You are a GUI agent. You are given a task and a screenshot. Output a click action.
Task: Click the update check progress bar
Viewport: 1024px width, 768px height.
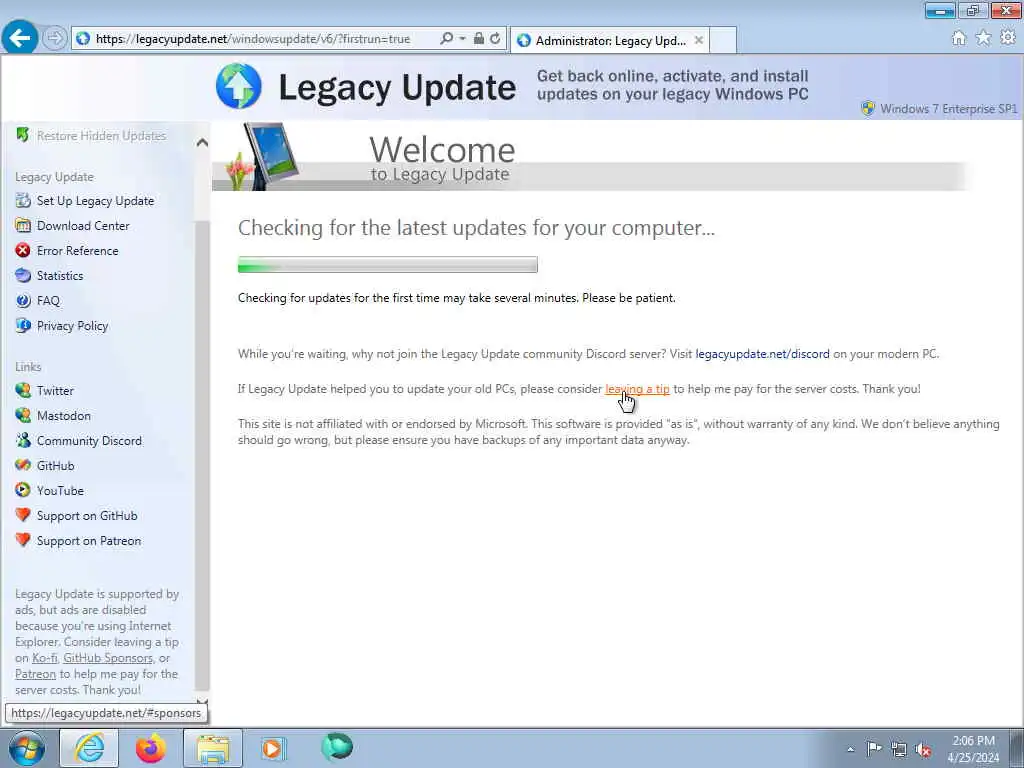[x=388, y=264]
